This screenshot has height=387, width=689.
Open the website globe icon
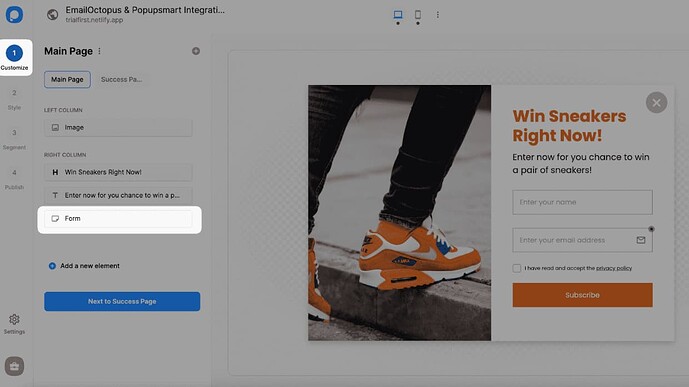(53, 14)
